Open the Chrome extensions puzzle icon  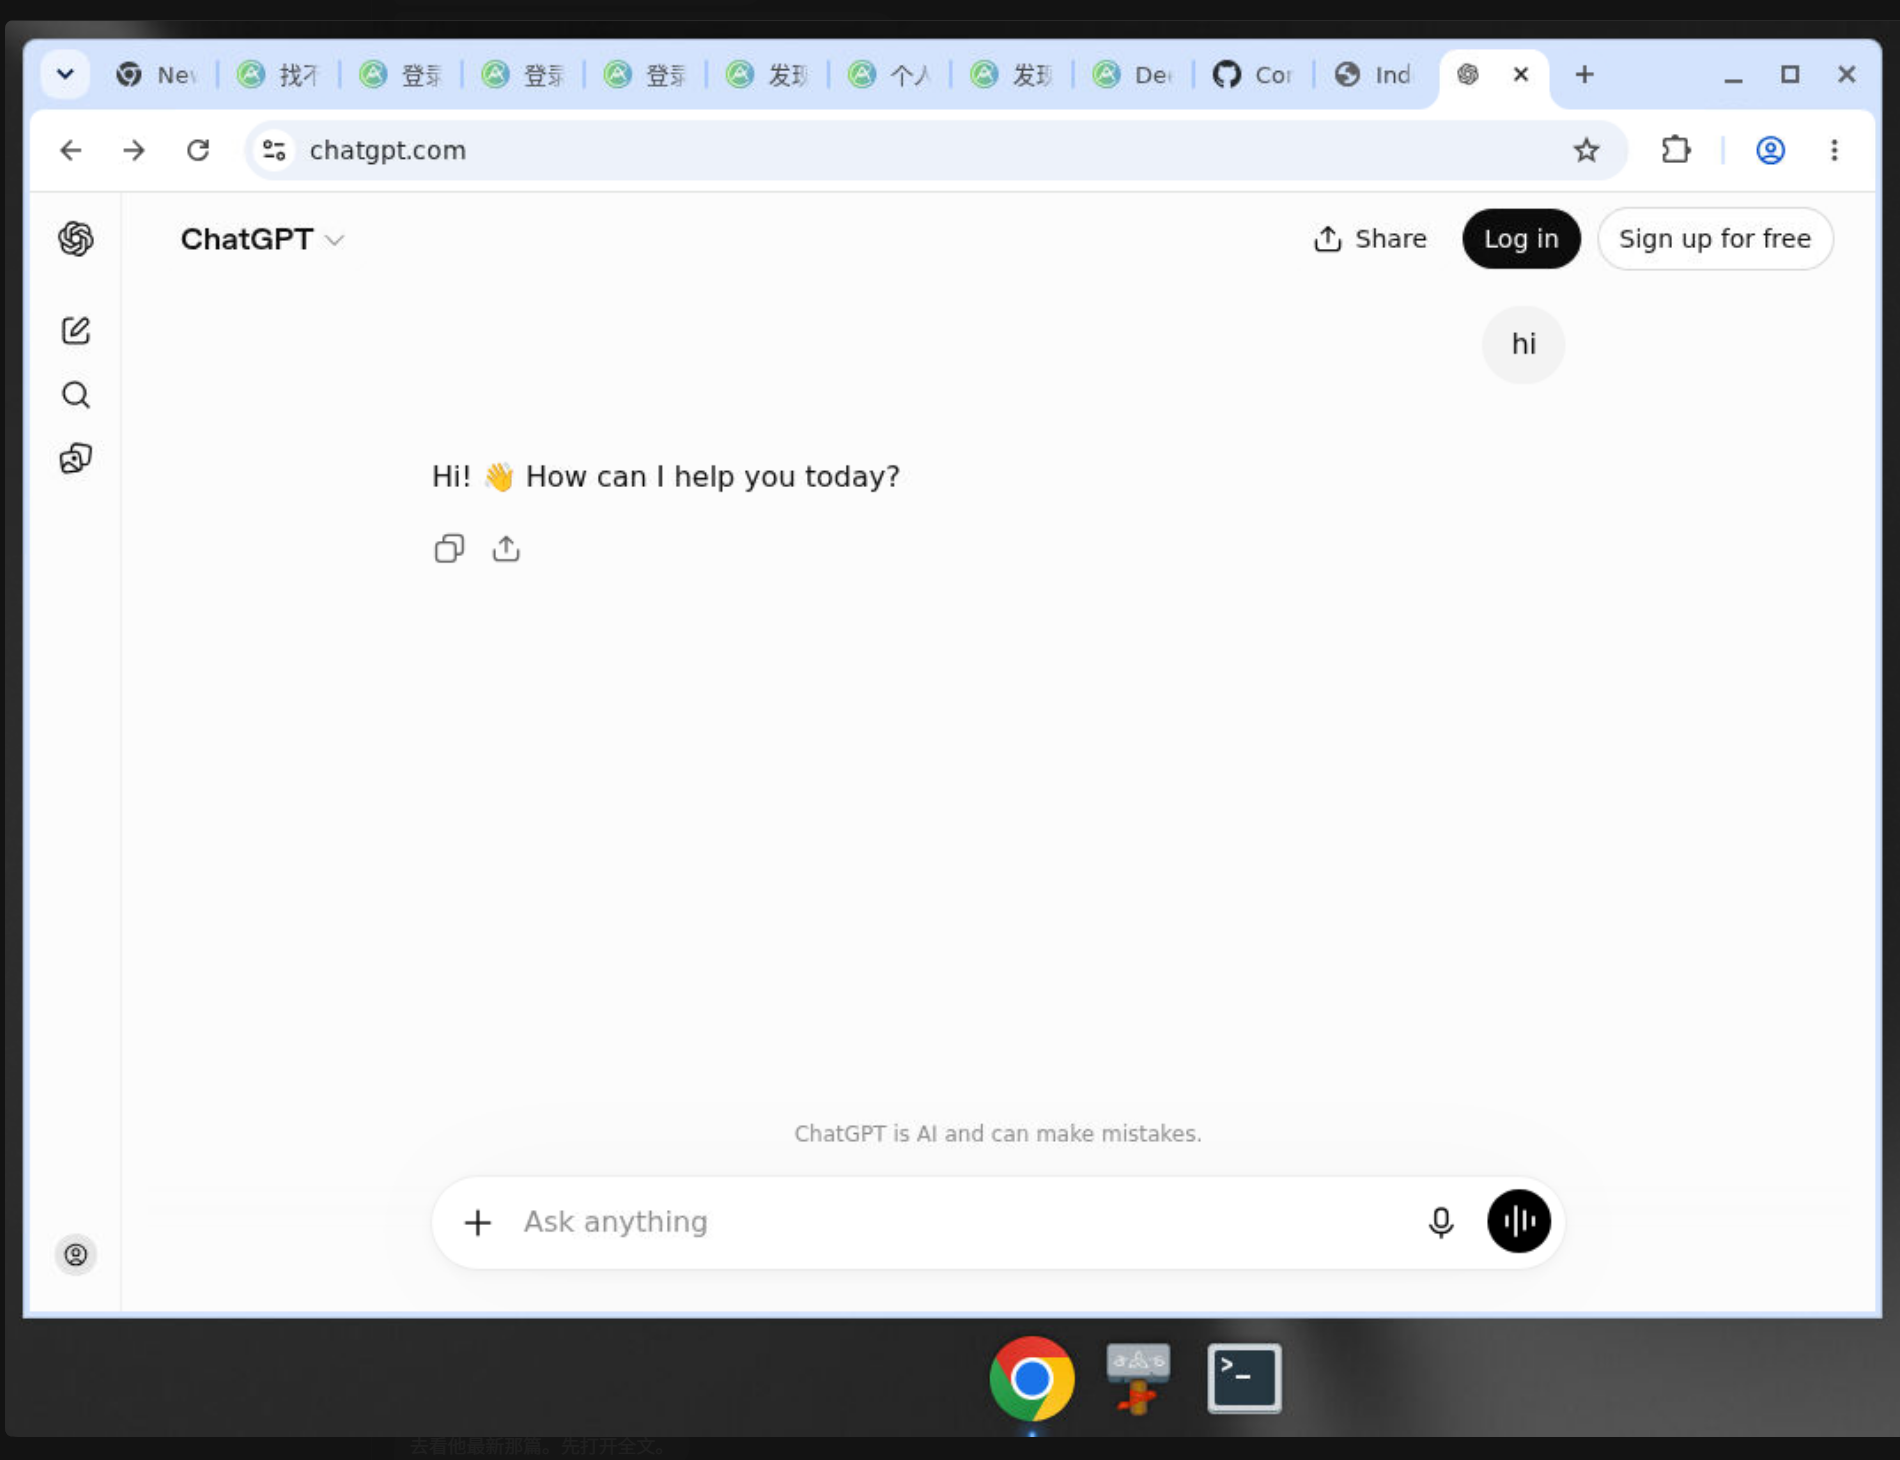[x=1676, y=150]
